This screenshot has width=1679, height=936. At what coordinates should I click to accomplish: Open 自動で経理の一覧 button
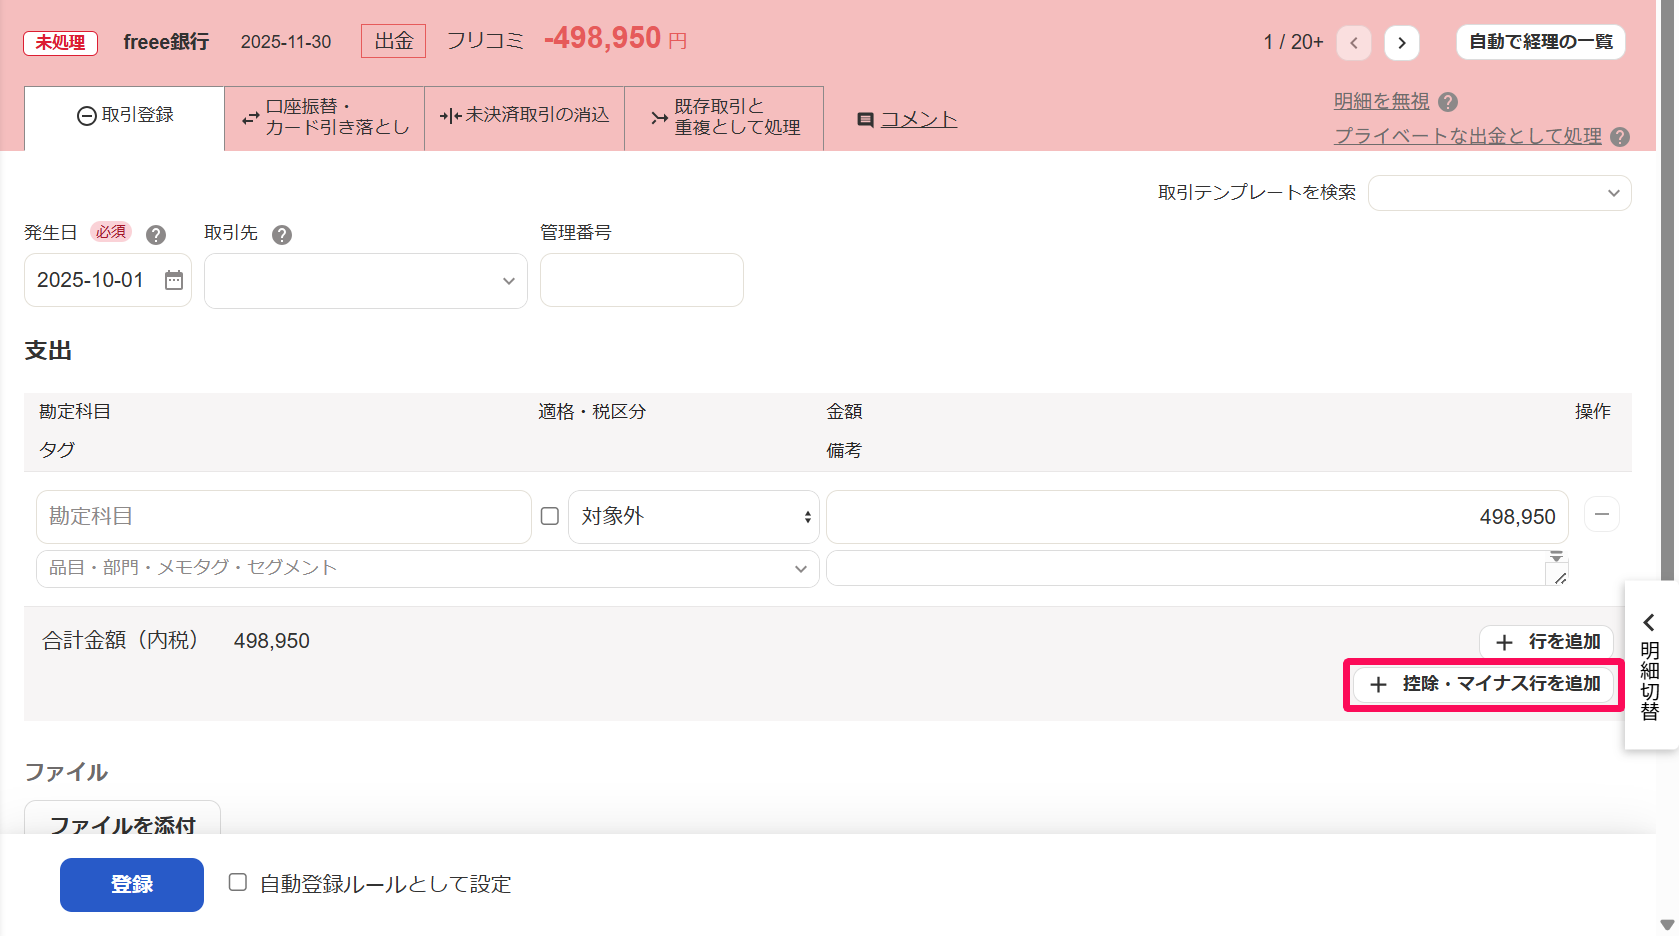[1541, 42]
